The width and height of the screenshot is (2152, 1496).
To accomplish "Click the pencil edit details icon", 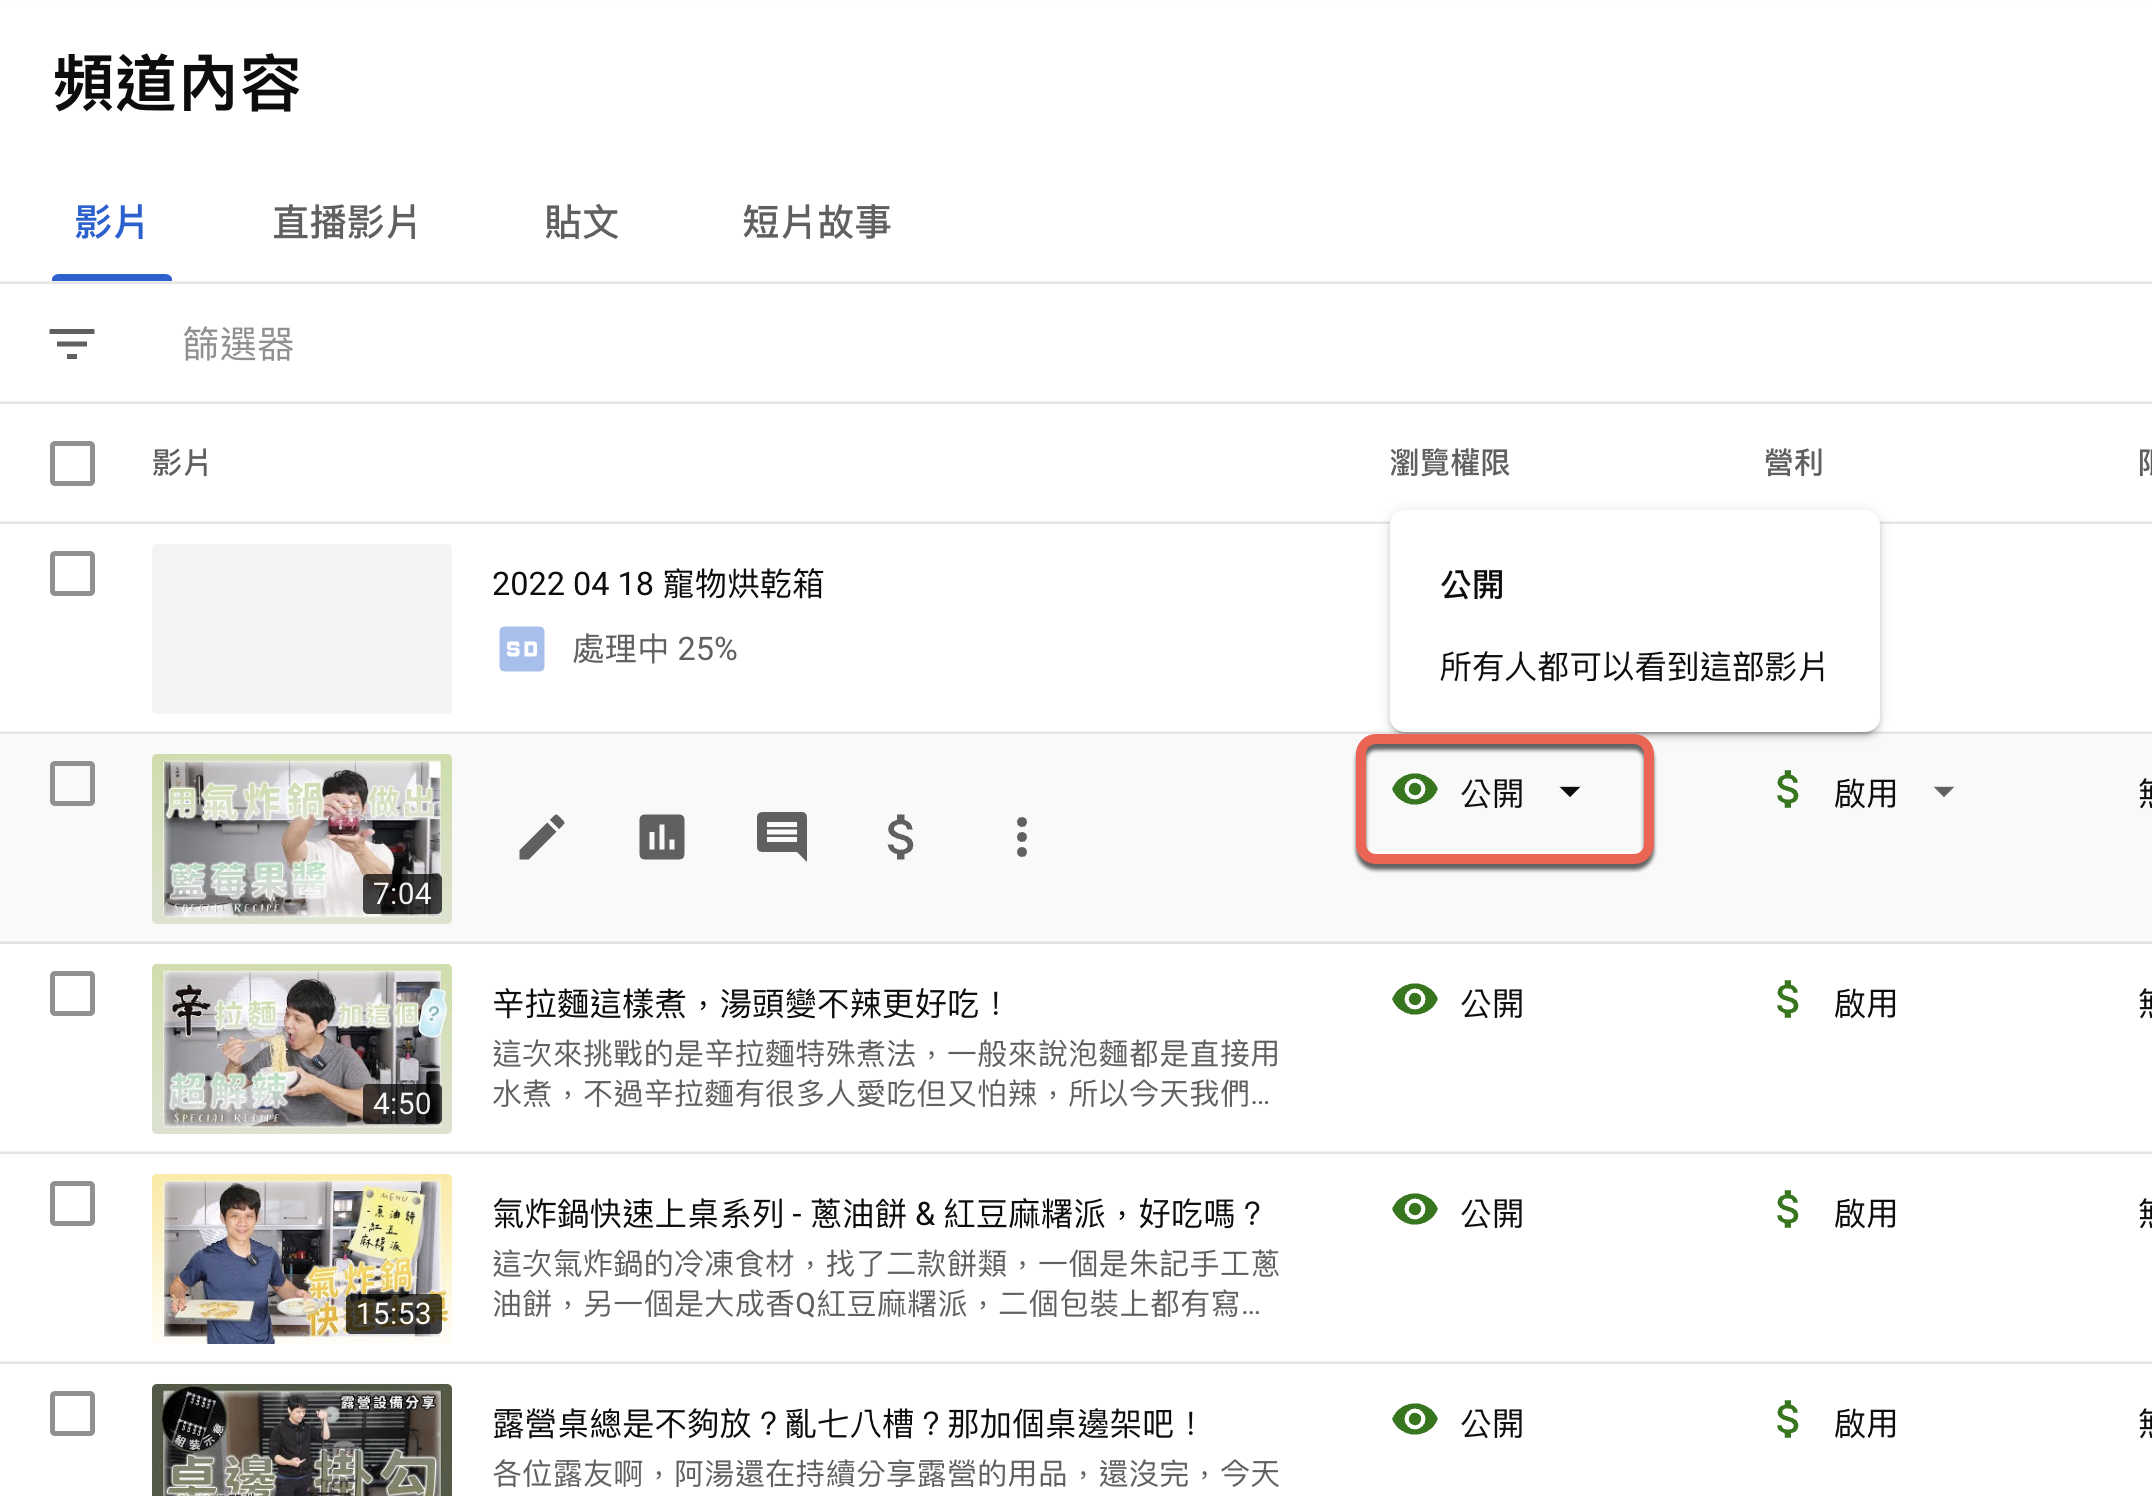I will point(542,837).
